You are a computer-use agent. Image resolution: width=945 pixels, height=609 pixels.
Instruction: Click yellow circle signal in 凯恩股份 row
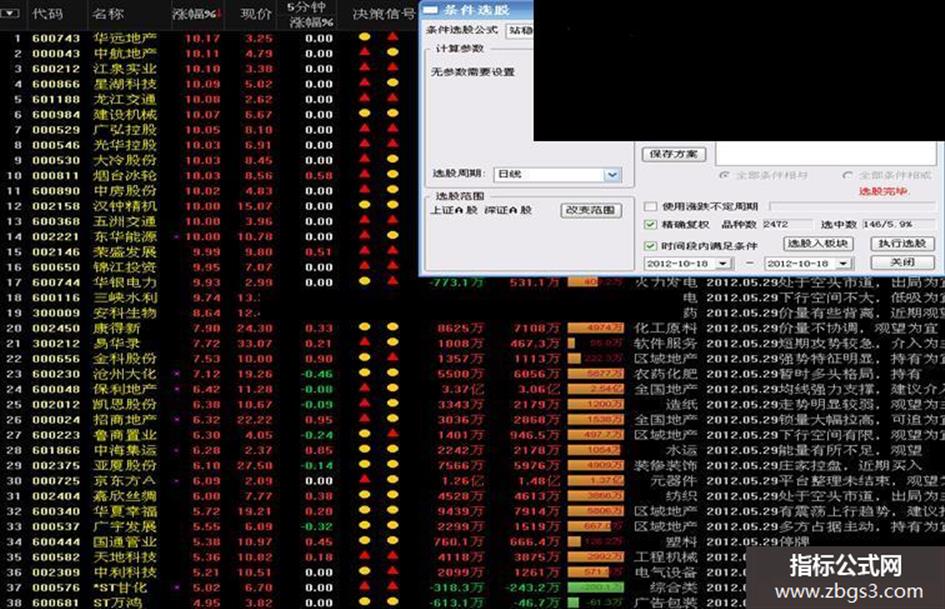click(x=393, y=403)
